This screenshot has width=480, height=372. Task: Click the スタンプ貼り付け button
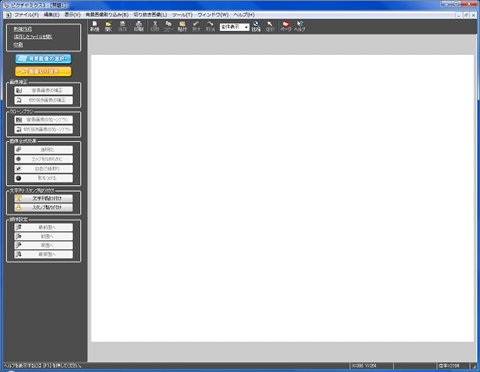click(x=43, y=207)
